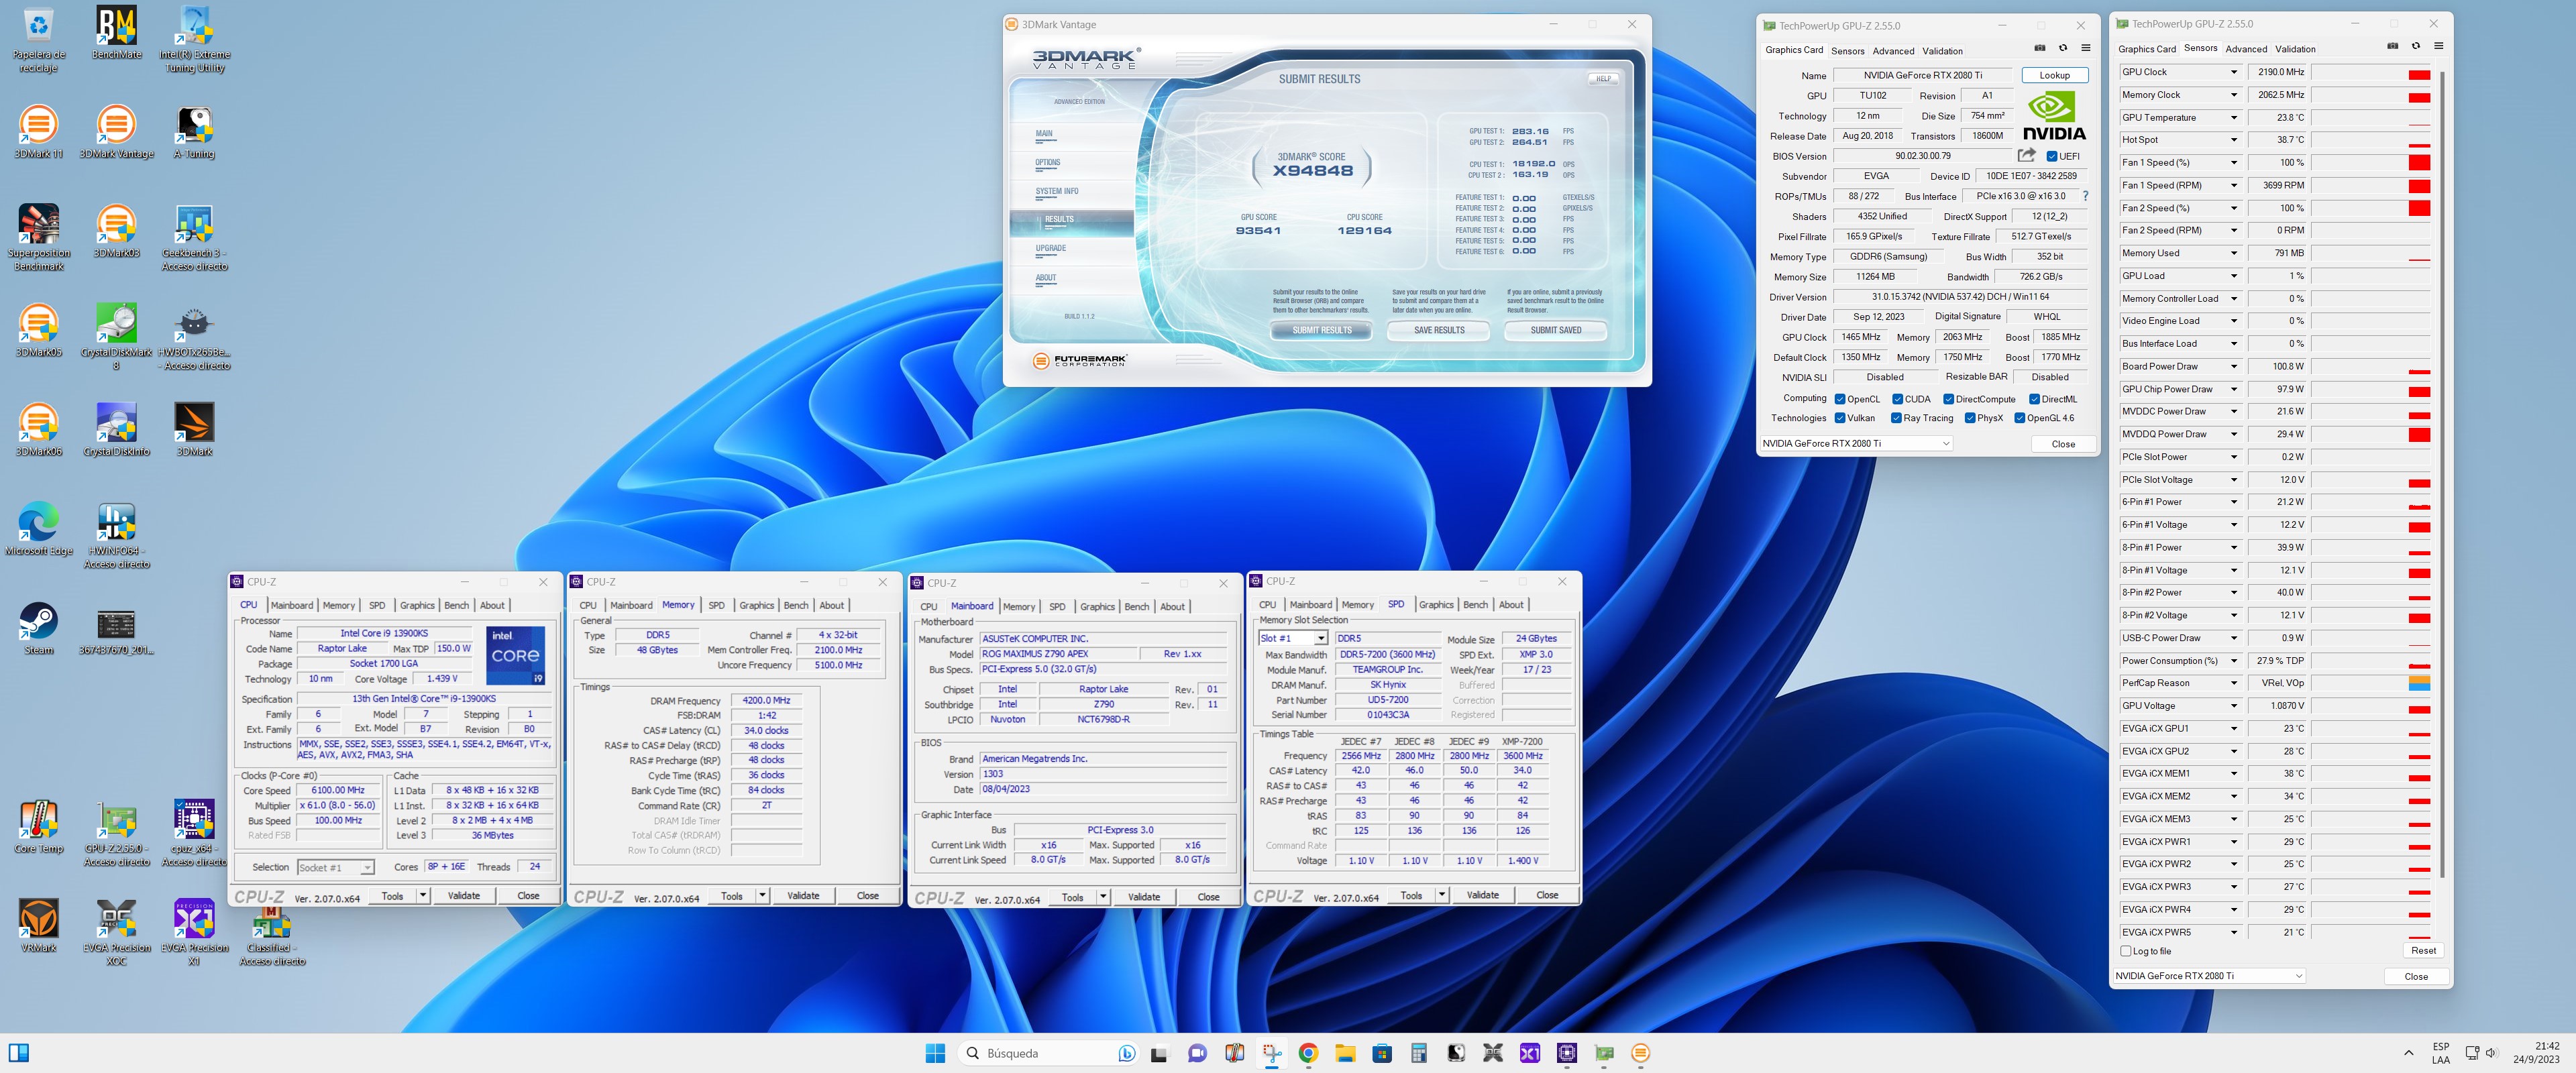
Task: Toggle the Vulkan checkbox in GPU-Z
Action: 1840,418
